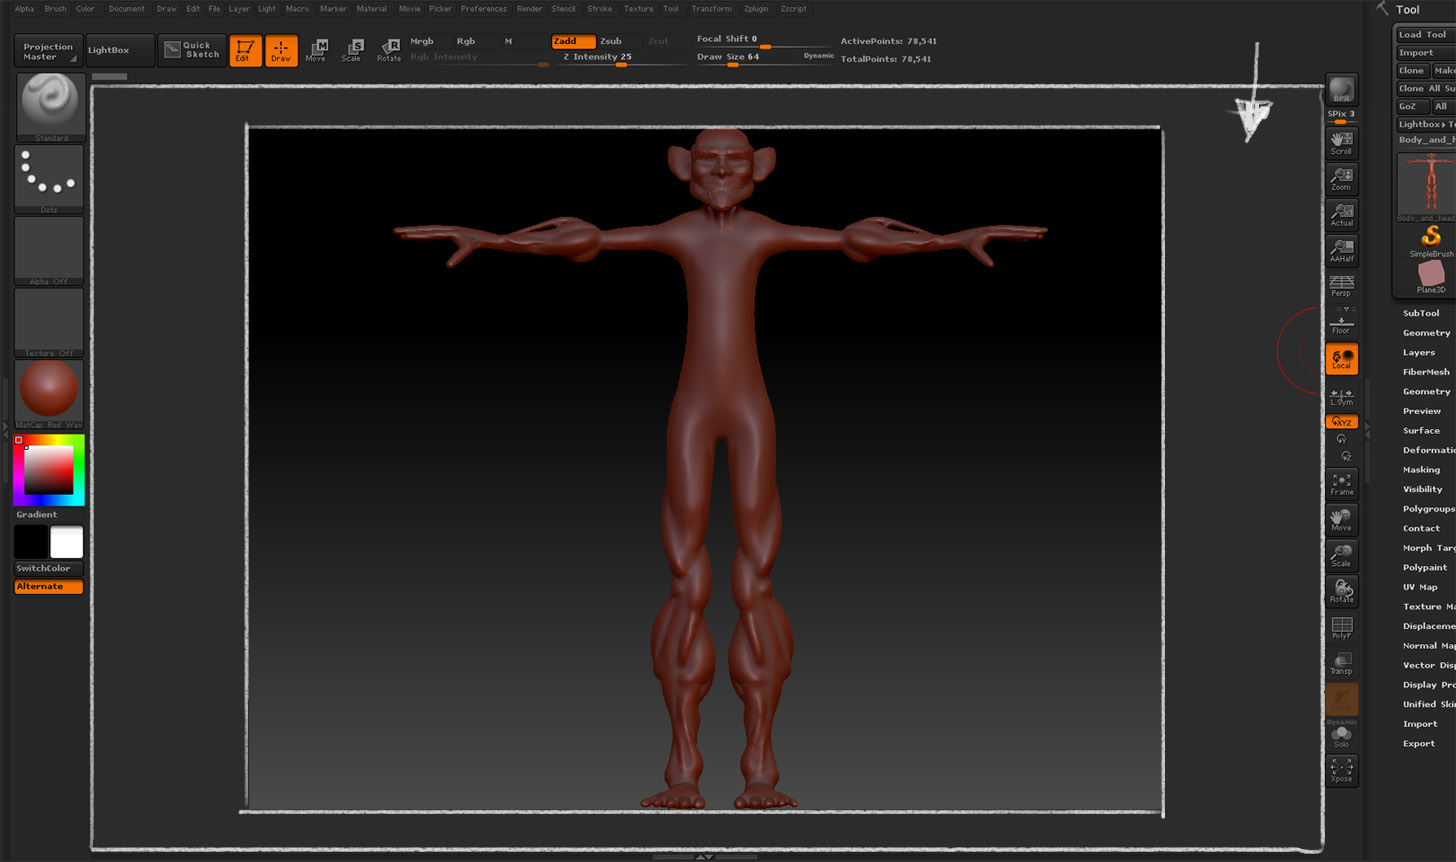Adjust the Draw Size slider
Image resolution: width=1456 pixels, height=862 pixels.
point(763,58)
